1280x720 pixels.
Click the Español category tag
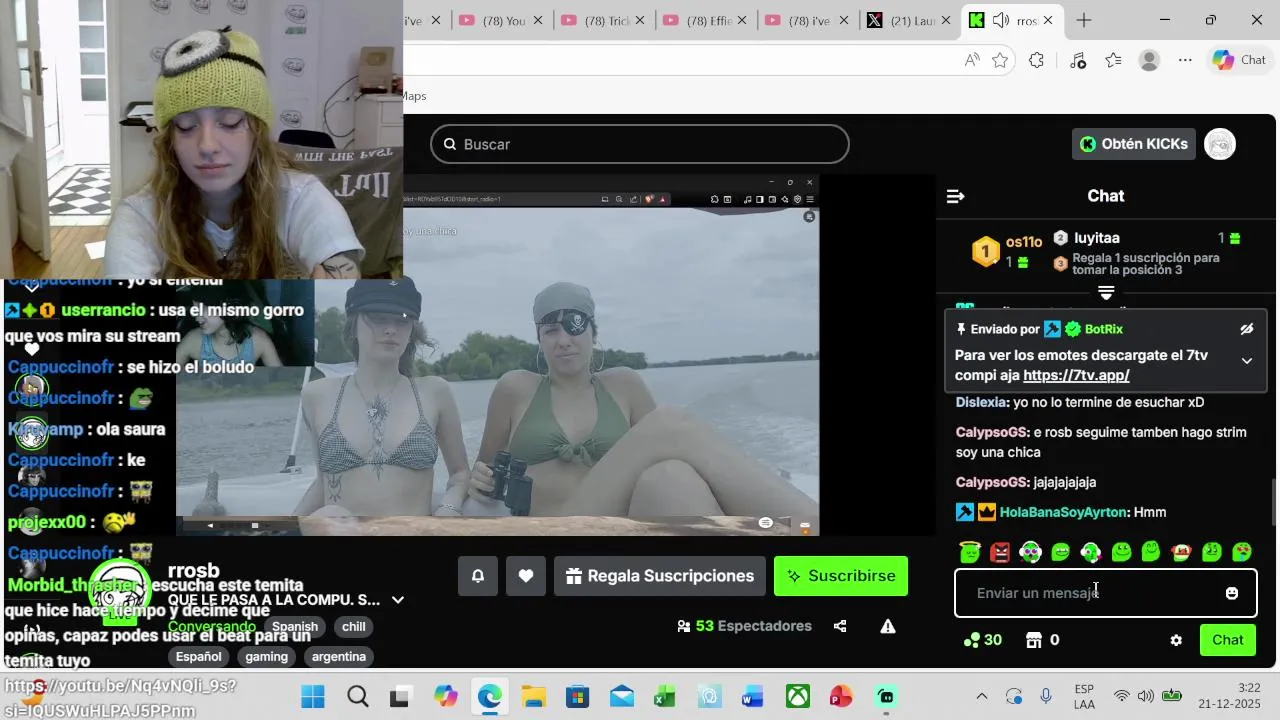[x=198, y=657]
